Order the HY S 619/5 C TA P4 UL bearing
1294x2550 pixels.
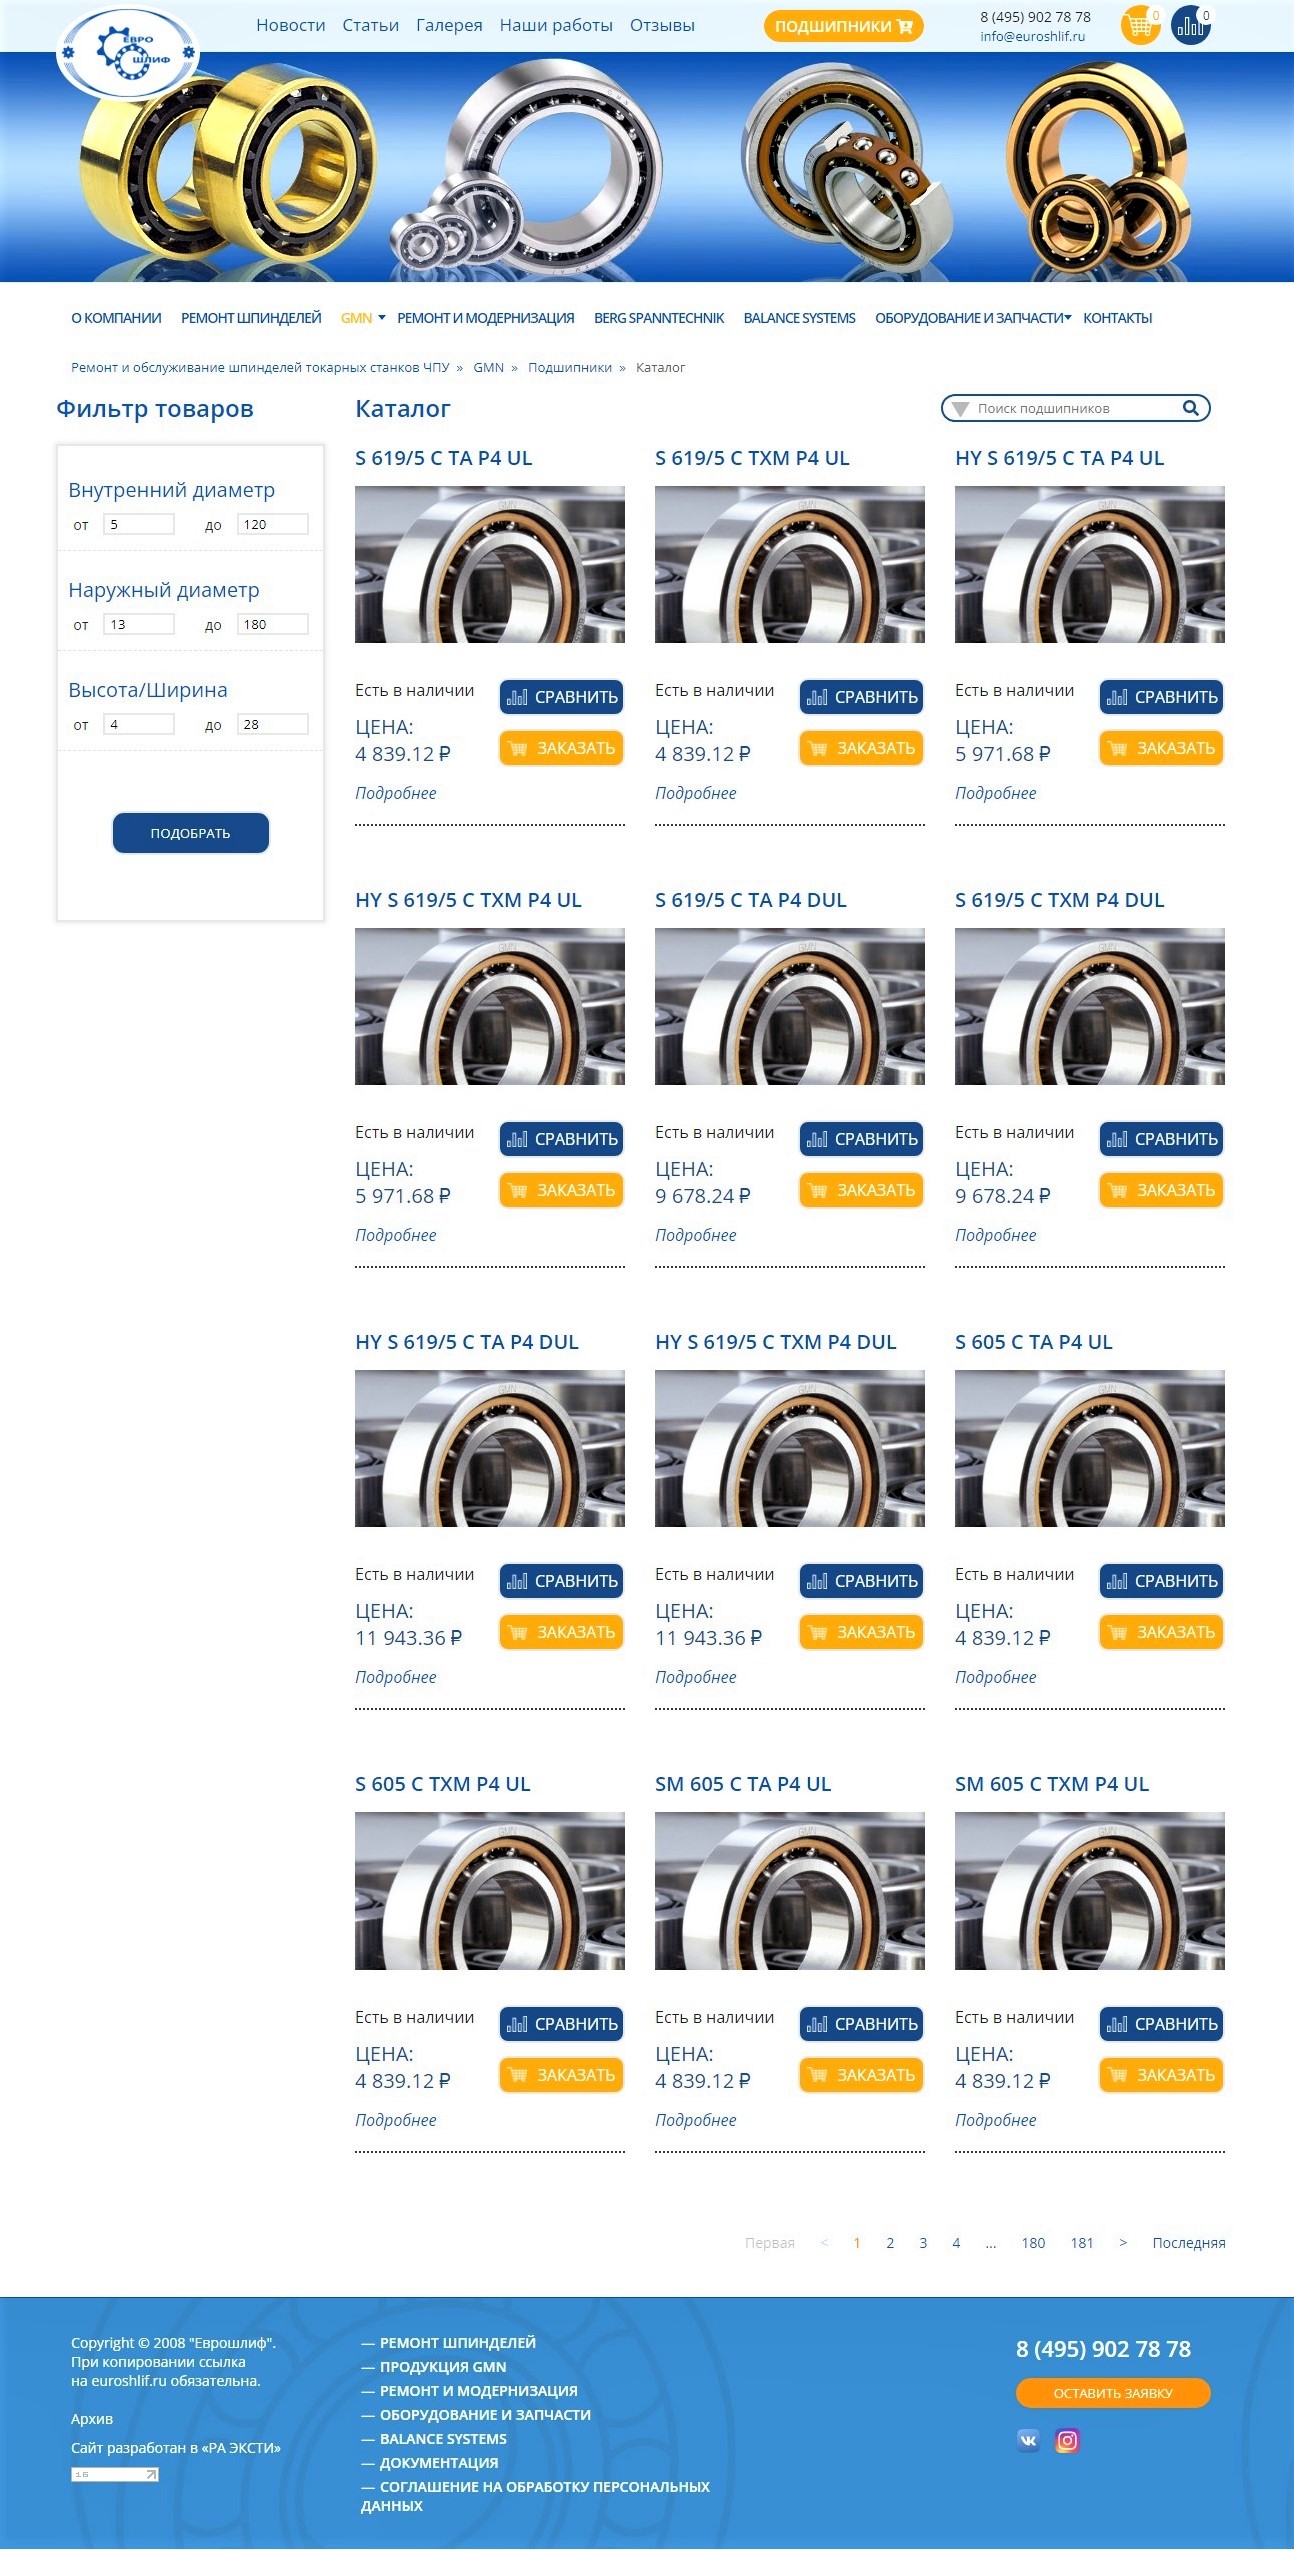point(1161,748)
